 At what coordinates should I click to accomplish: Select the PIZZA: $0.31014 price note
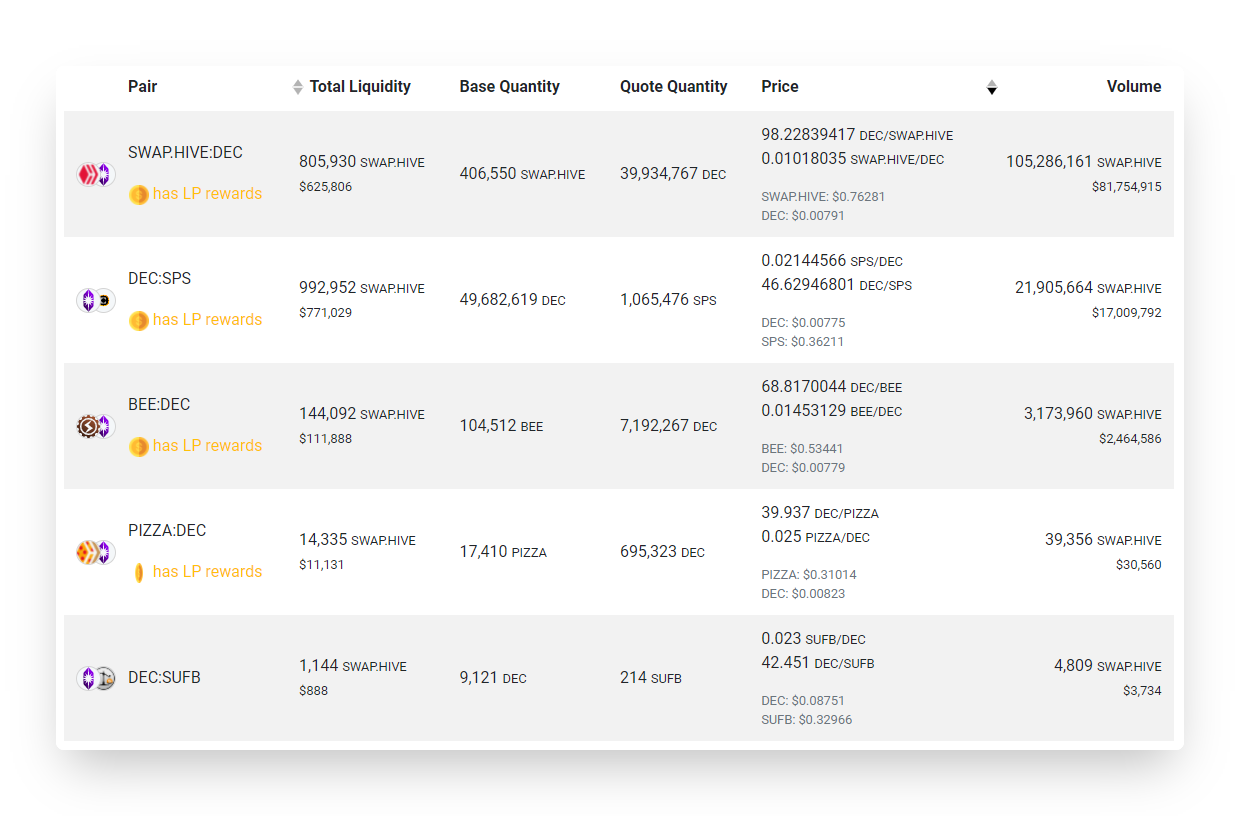(x=809, y=575)
